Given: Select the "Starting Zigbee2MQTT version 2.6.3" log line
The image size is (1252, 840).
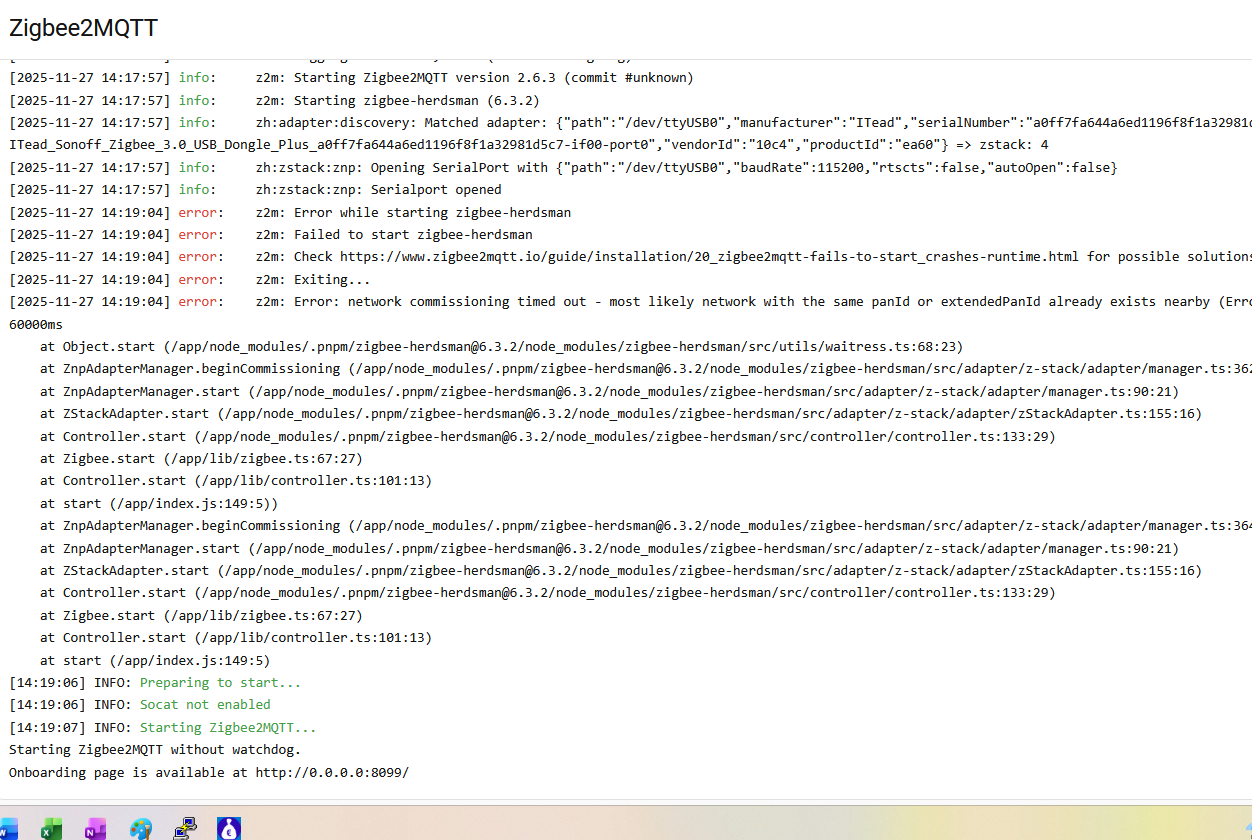Looking at the screenshot, I should coord(351,78).
